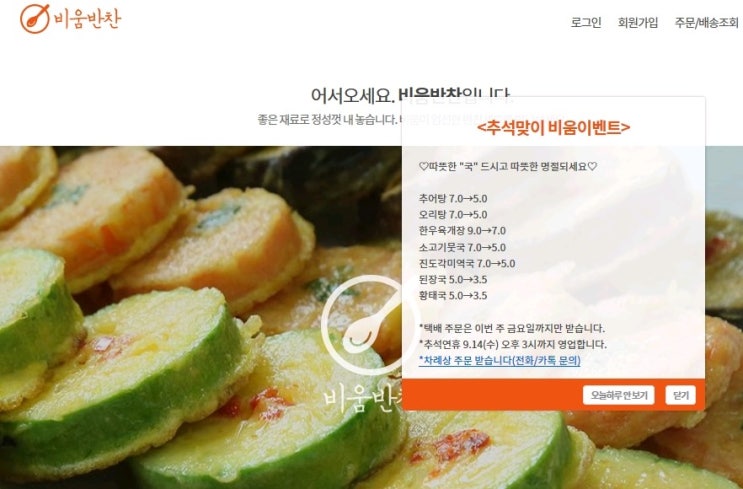Click the 택배 주문 notice text

[x=512, y=328]
